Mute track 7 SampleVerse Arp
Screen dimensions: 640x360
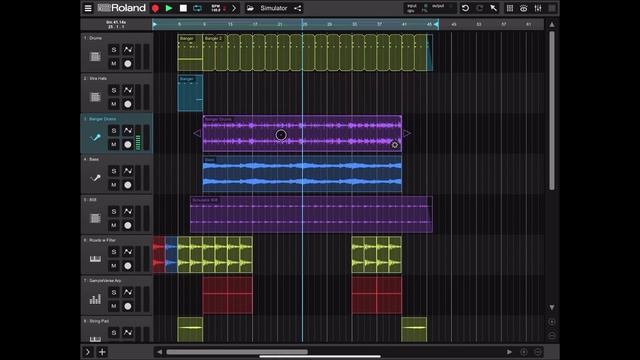[114, 306]
